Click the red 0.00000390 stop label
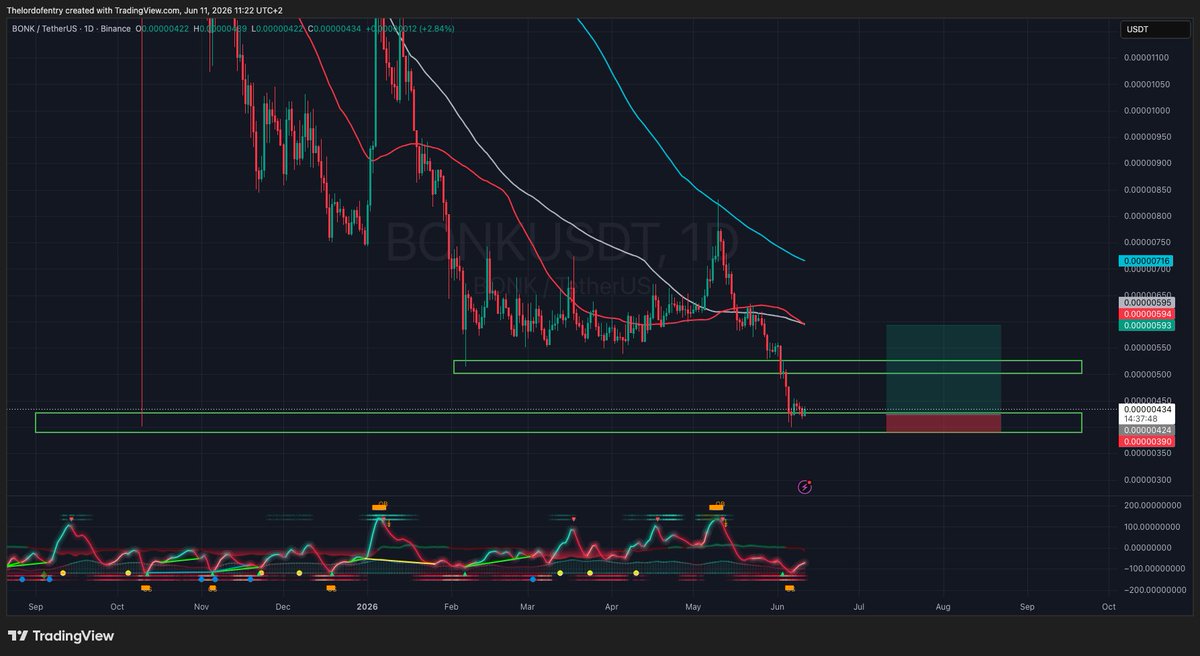The width and height of the screenshot is (1200, 656). (1146, 441)
